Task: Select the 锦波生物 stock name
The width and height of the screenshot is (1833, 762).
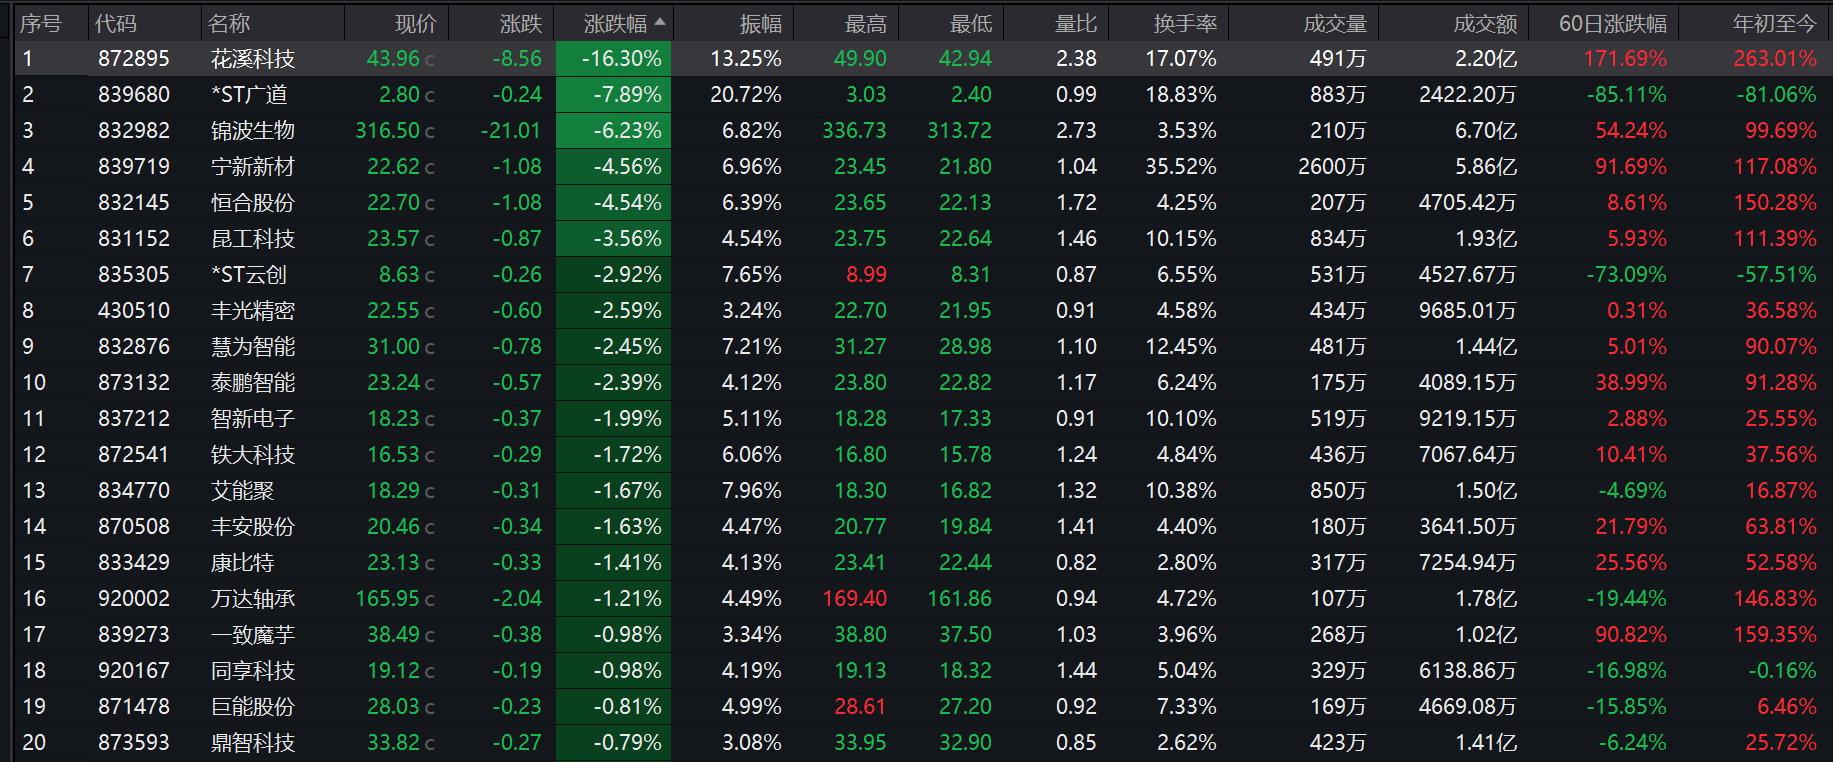Action: pos(253,131)
